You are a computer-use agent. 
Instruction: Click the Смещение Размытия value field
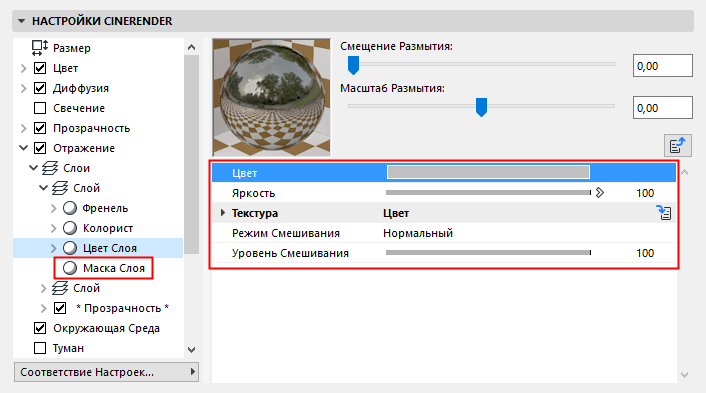pos(662,66)
